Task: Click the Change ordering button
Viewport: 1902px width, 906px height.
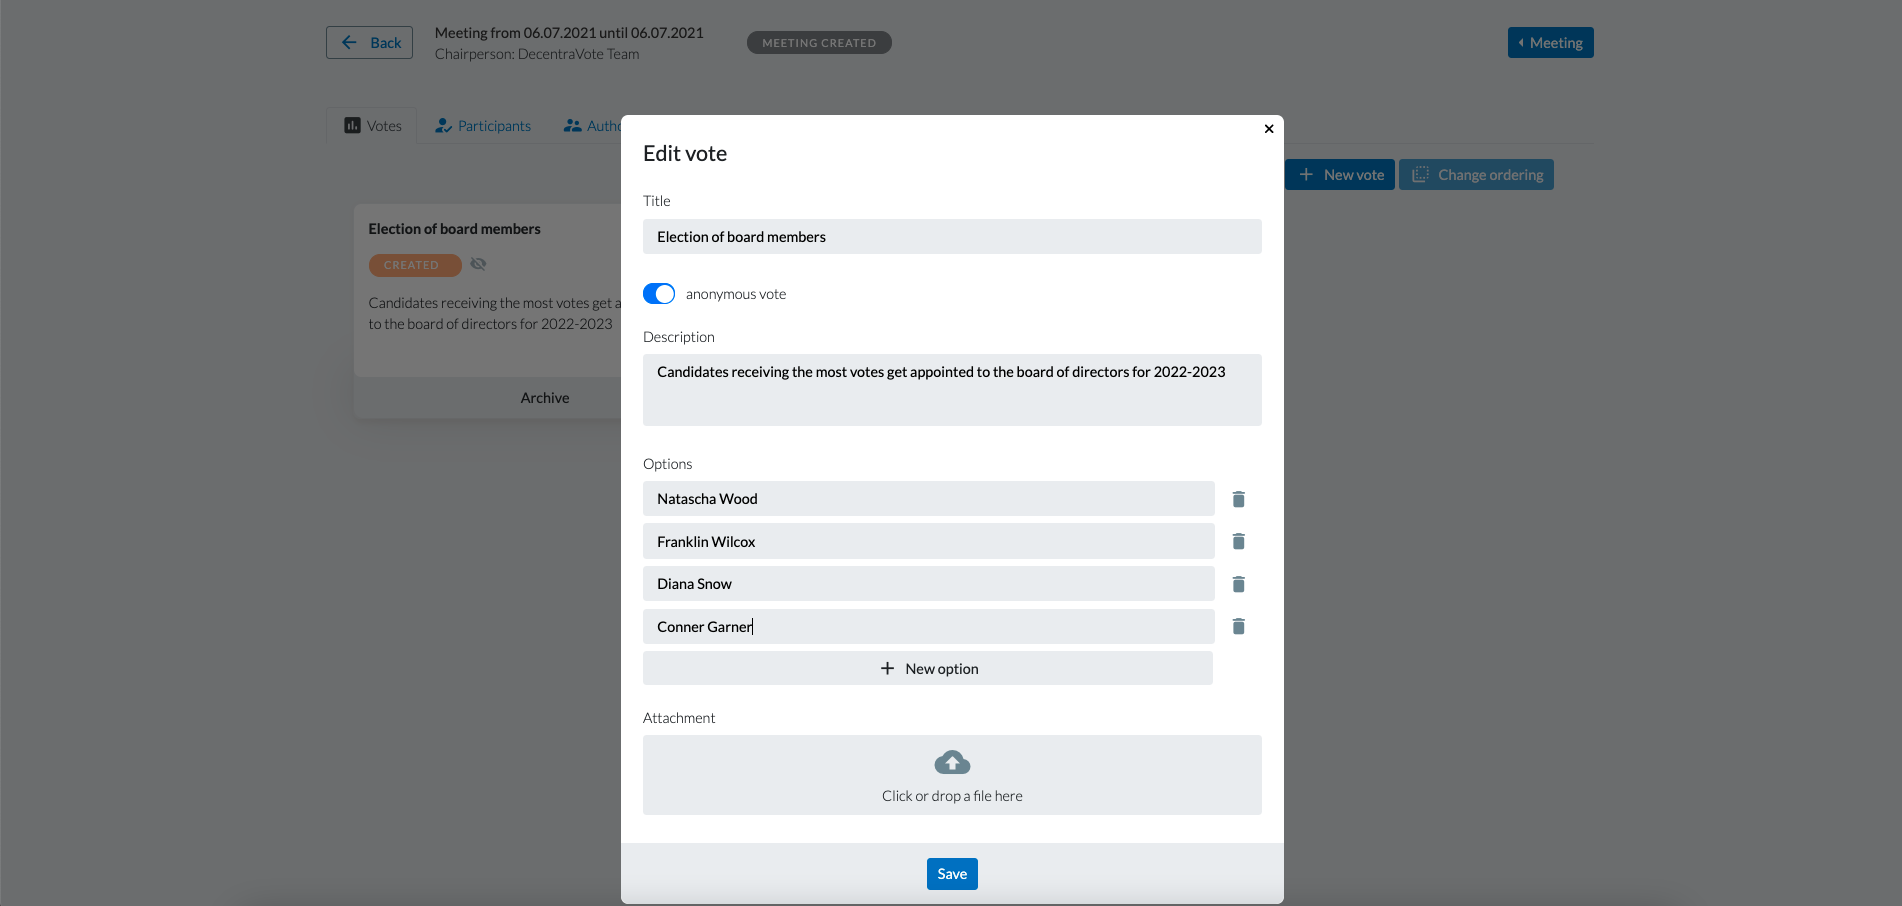Action: click(1476, 175)
